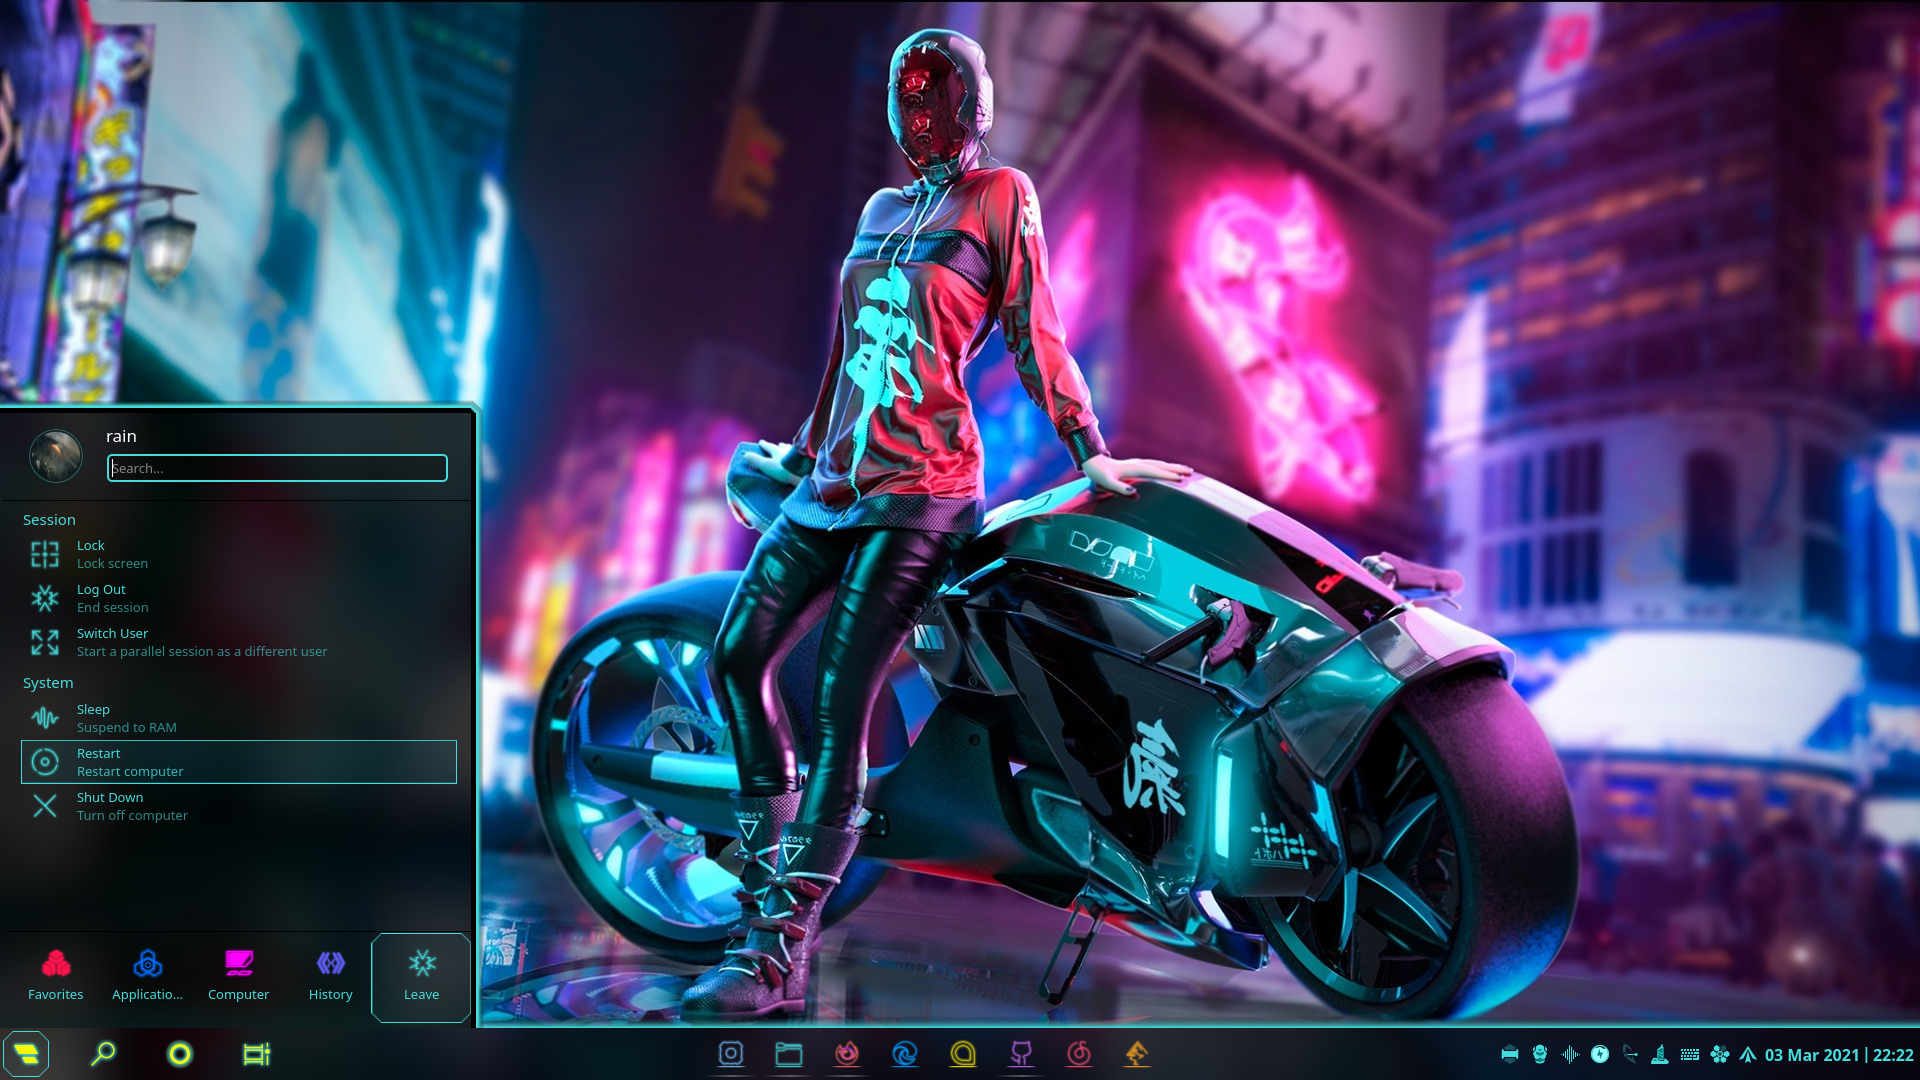Choose Log Out to end session
The height and width of the screenshot is (1080, 1920).
pyautogui.click(x=239, y=598)
